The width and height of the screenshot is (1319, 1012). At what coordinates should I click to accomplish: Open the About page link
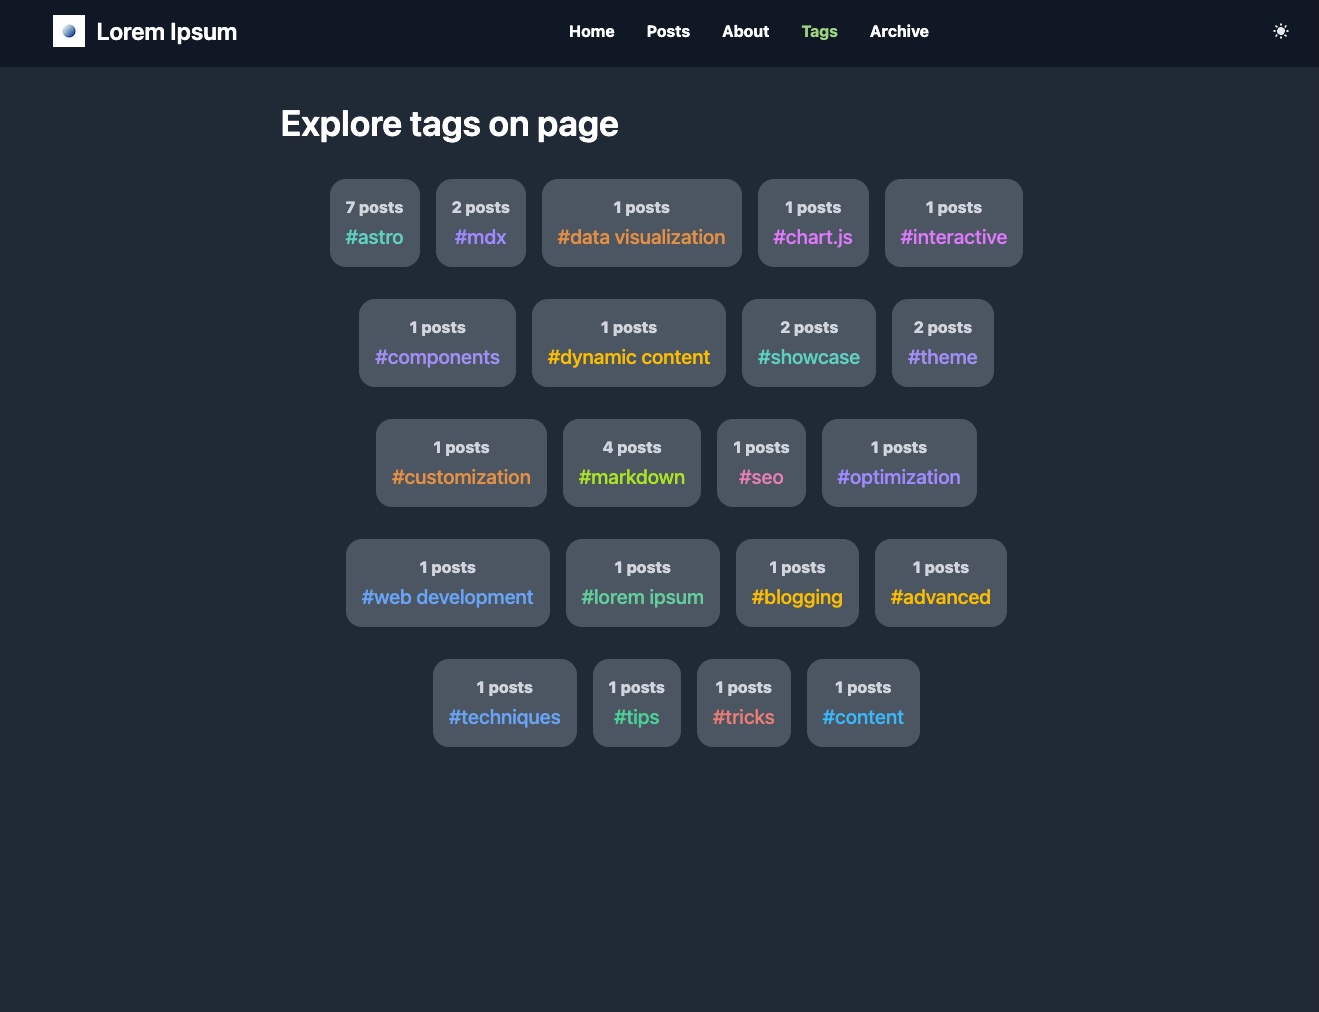tap(745, 32)
